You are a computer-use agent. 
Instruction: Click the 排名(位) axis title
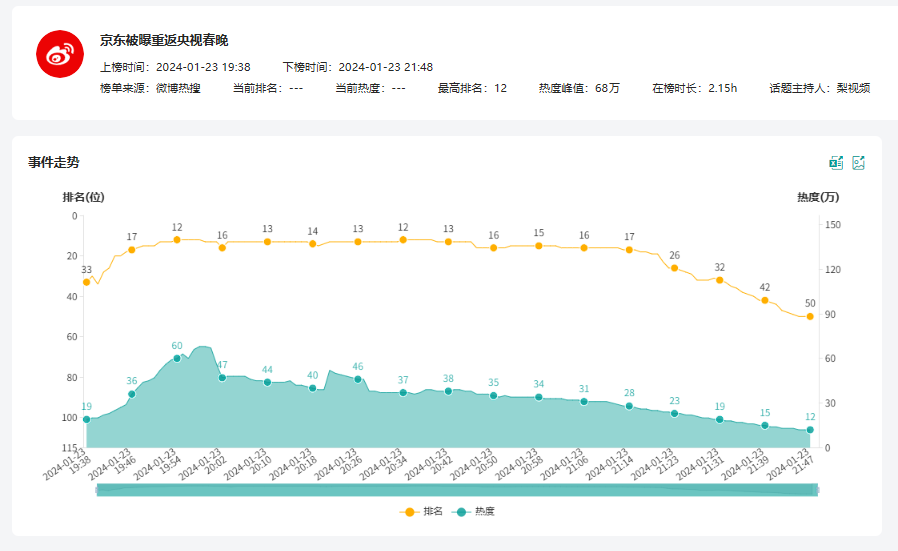coord(84,198)
